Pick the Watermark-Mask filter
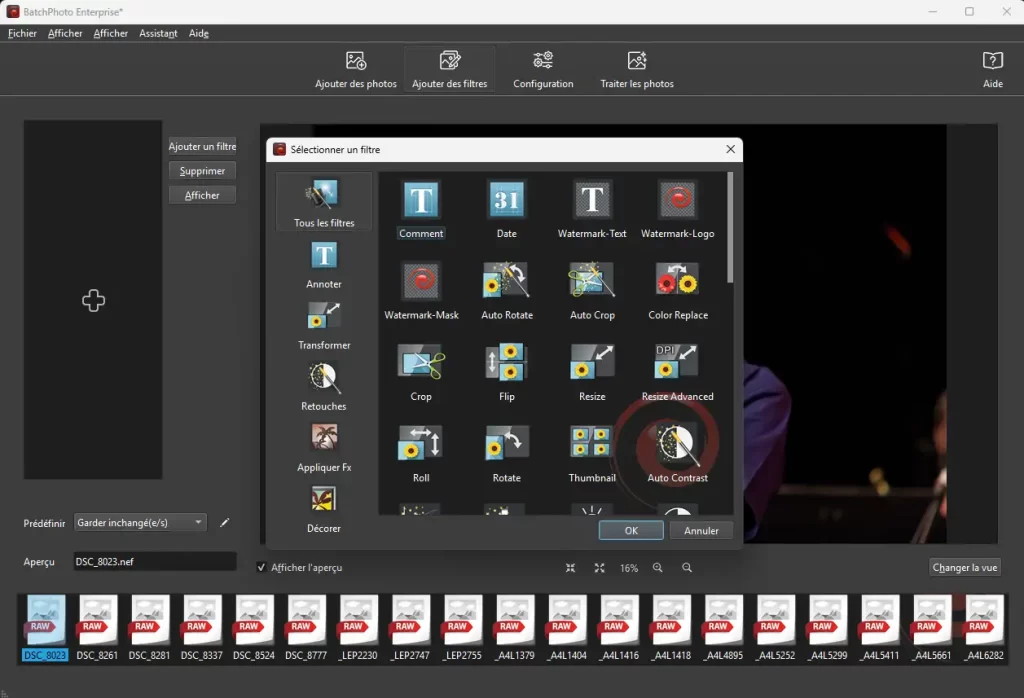The height and width of the screenshot is (698, 1024). coord(421,281)
